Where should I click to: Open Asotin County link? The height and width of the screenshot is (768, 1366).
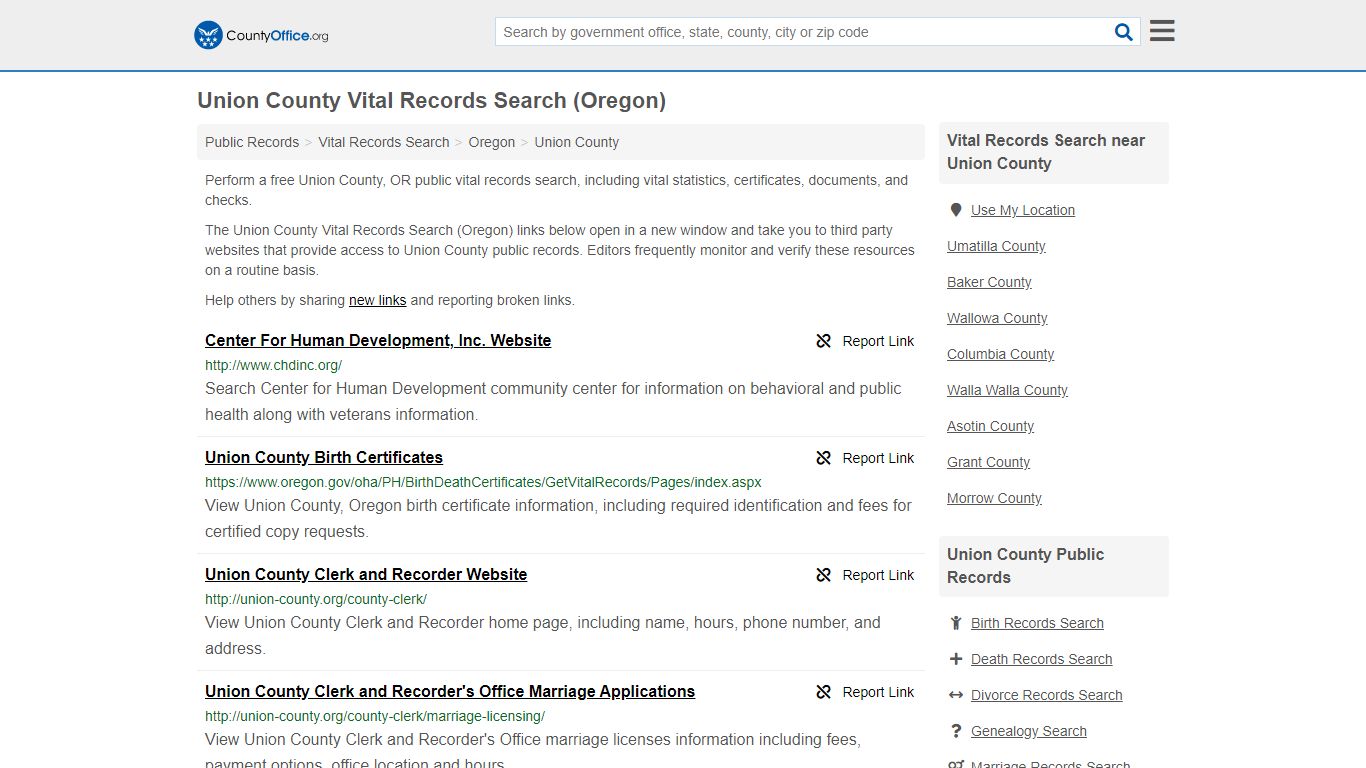(x=990, y=426)
